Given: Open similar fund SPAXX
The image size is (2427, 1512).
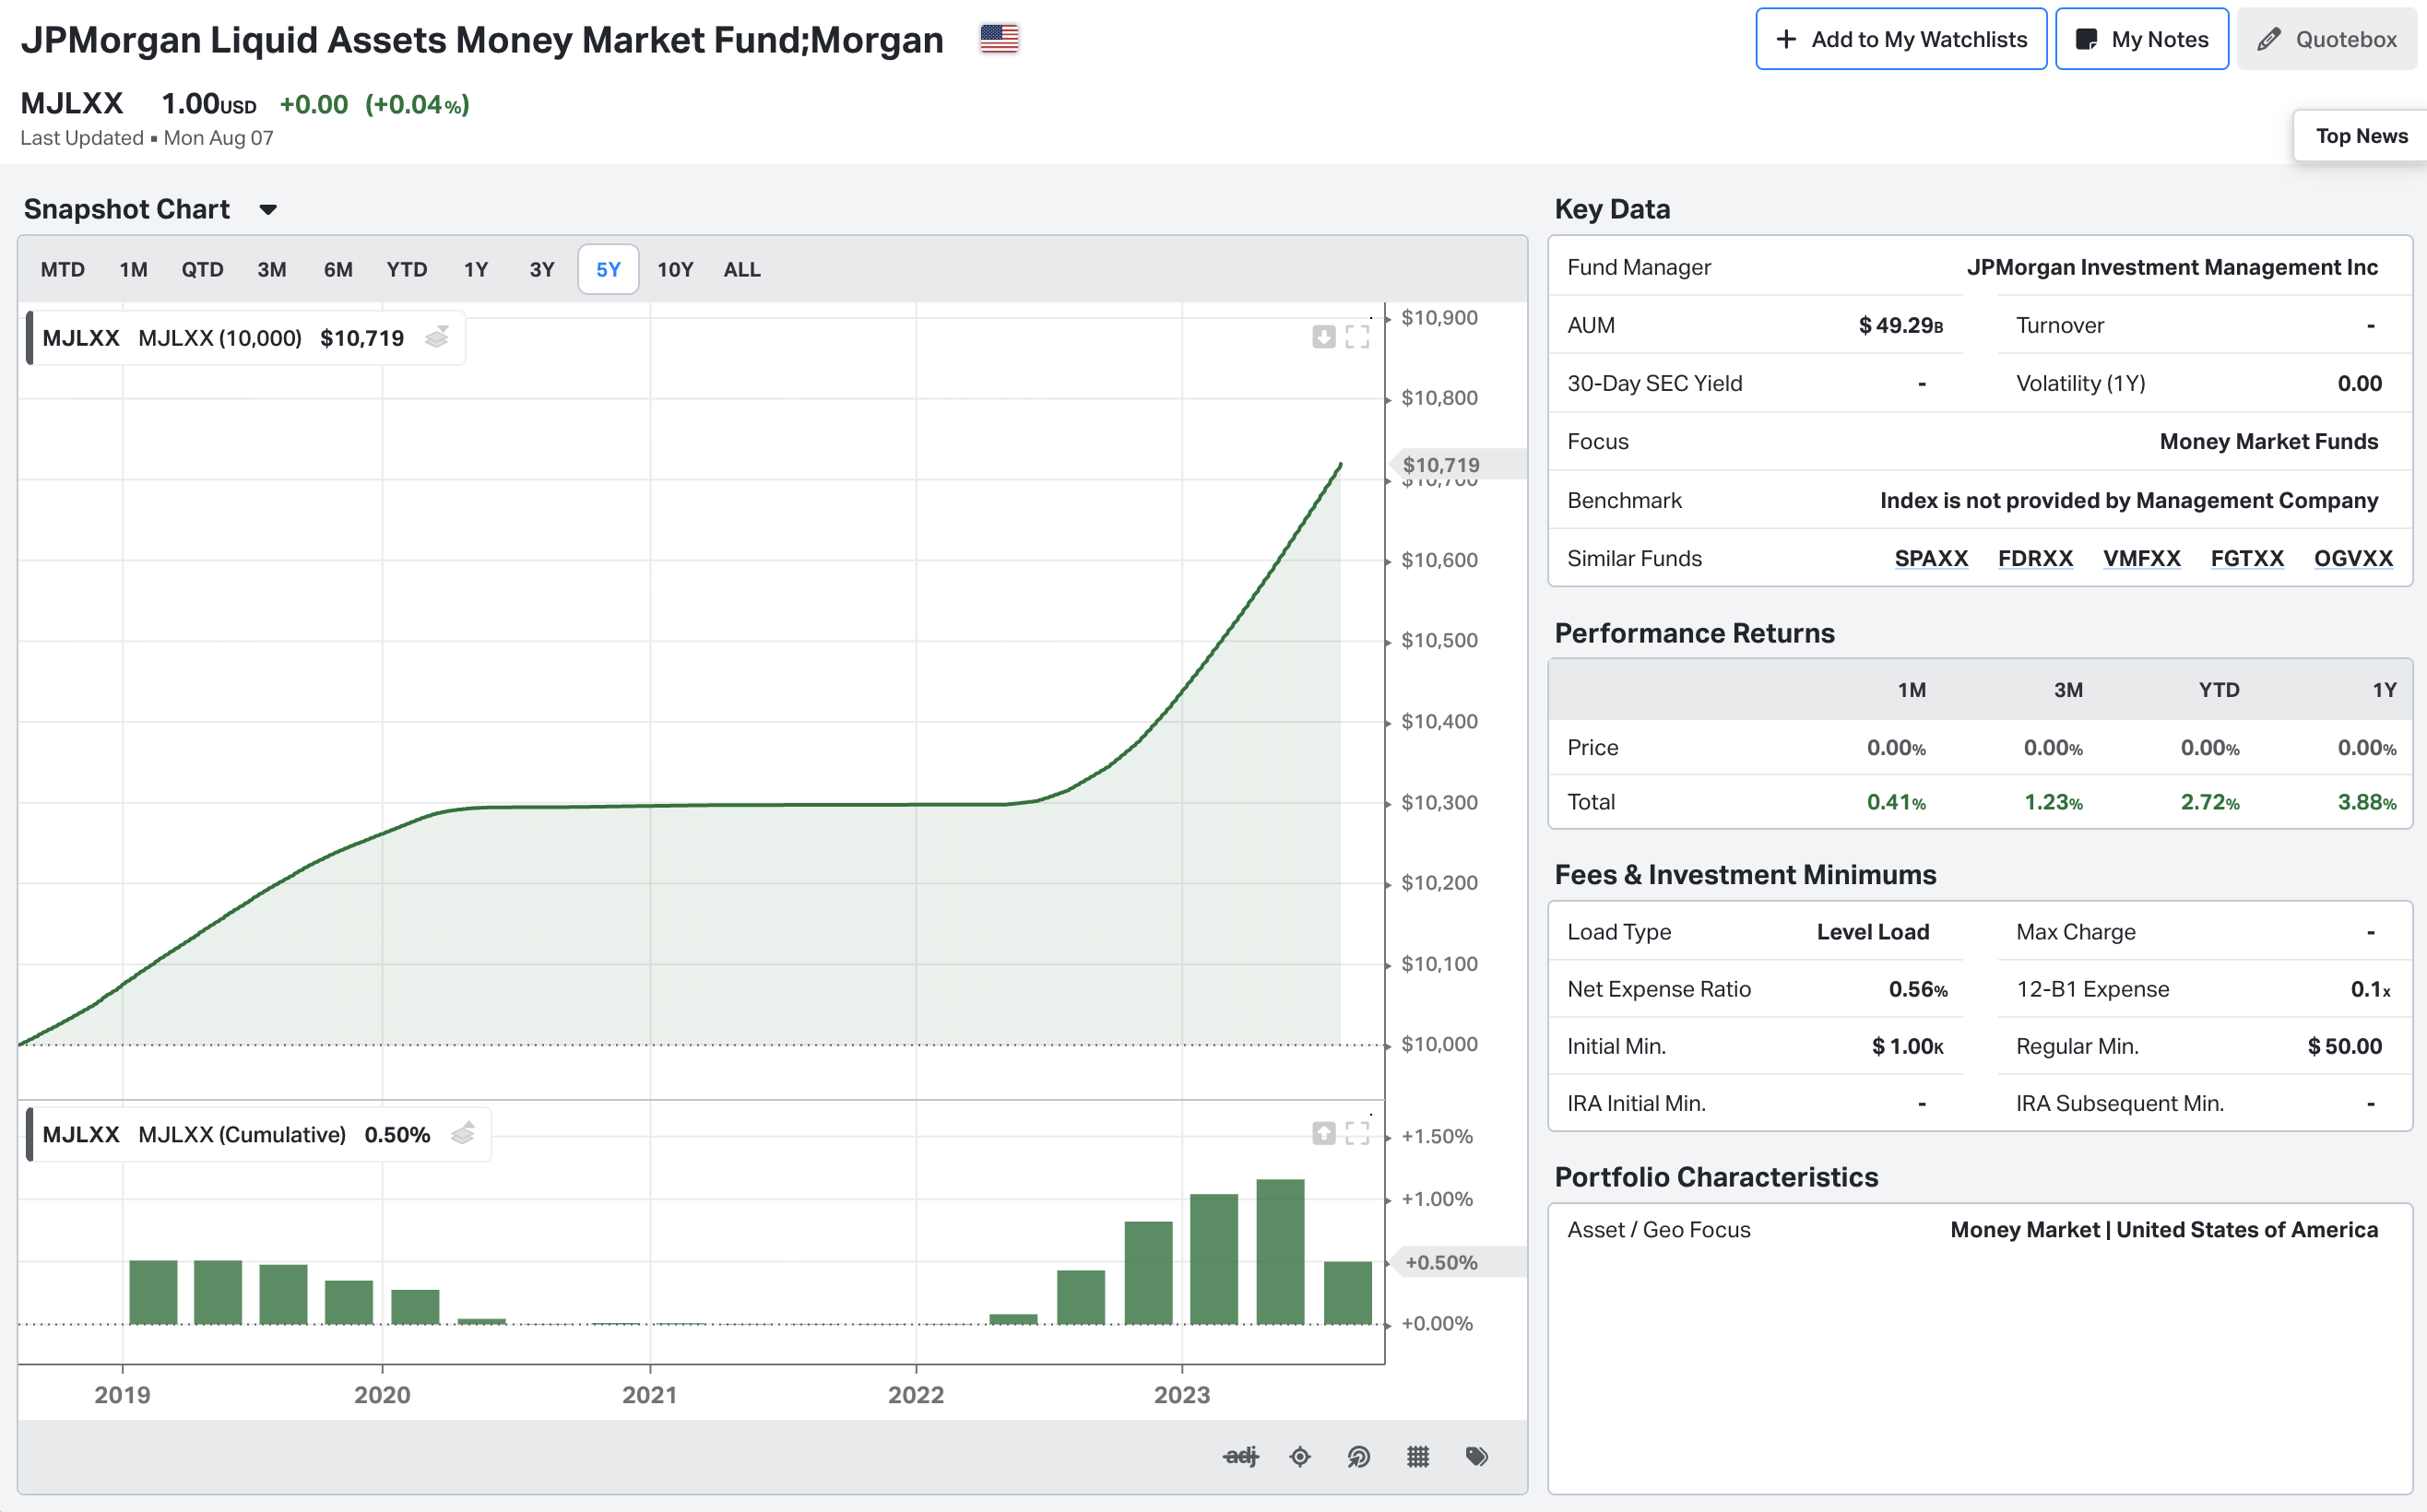Looking at the screenshot, I should 1931,558.
